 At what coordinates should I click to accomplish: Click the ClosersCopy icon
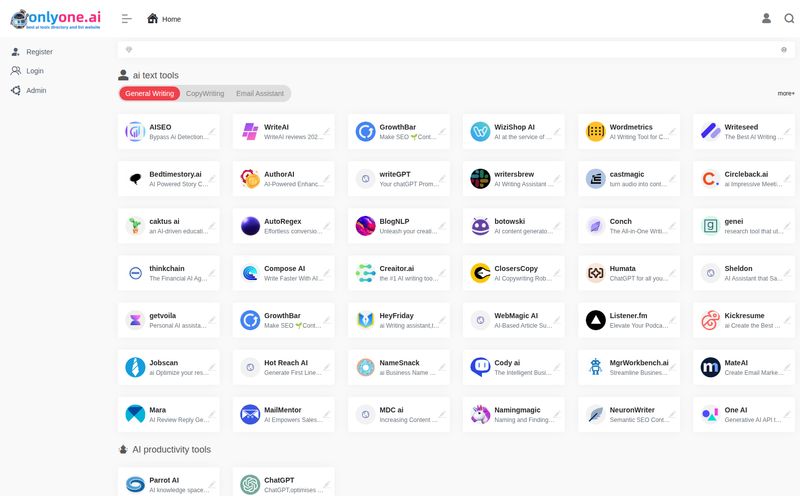[480, 273]
